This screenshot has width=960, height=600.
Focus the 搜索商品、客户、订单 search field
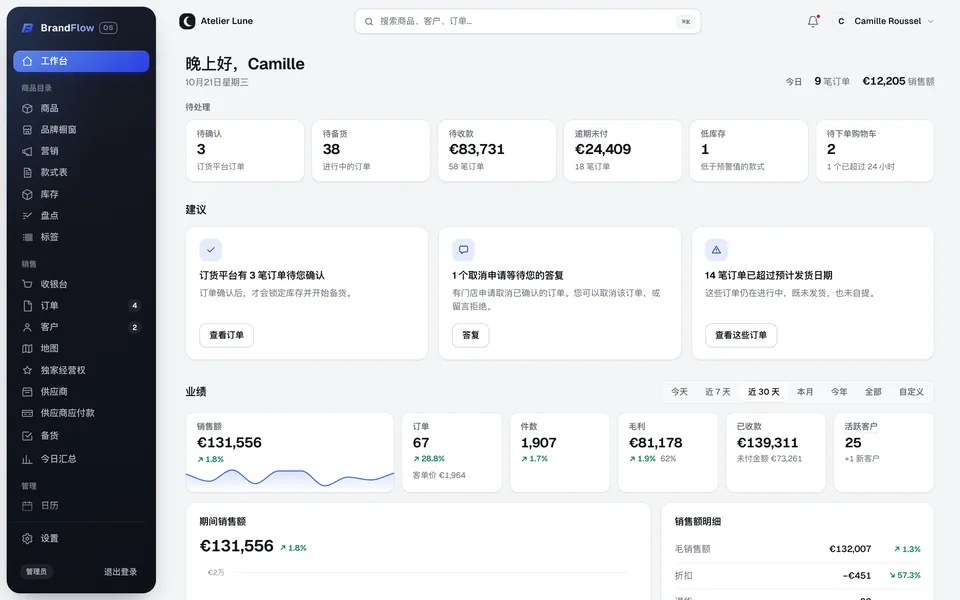pos(528,21)
